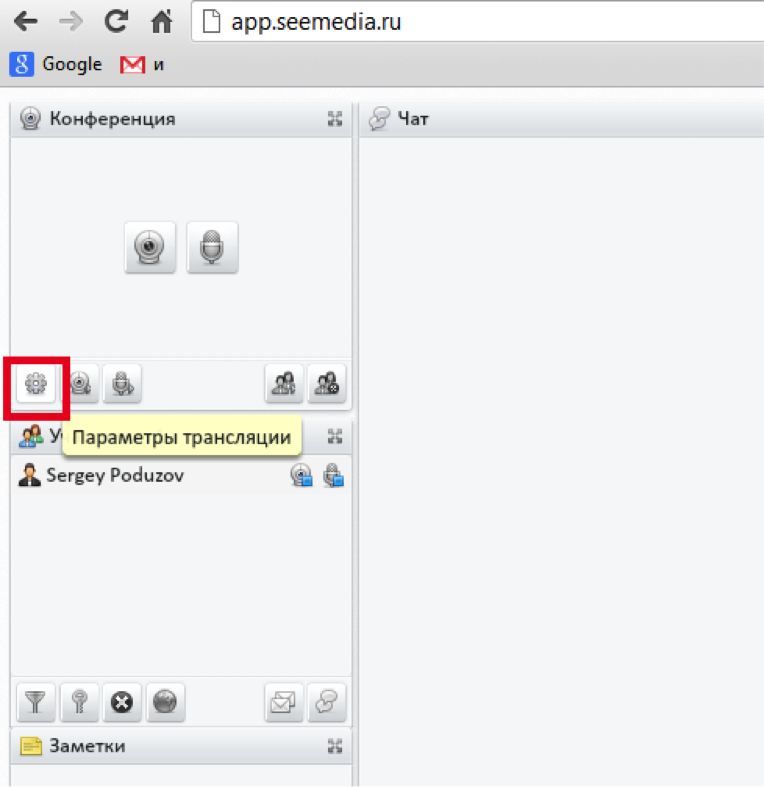Image resolution: width=764 pixels, height=787 pixels.
Task: Click the large webcam button in Конференция panel
Action: [x=150, y=247]
